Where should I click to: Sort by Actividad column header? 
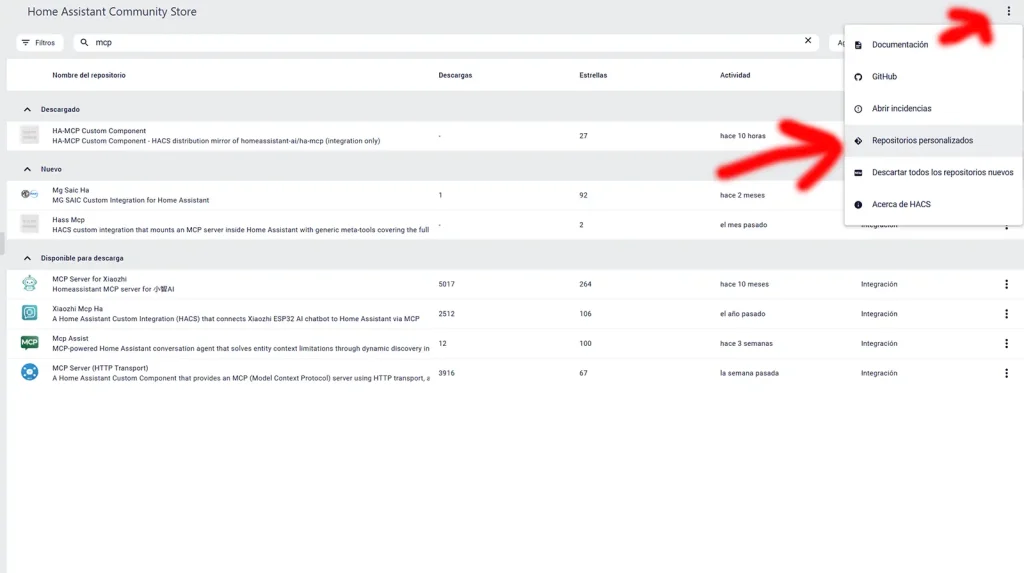[x=735, y=75]
